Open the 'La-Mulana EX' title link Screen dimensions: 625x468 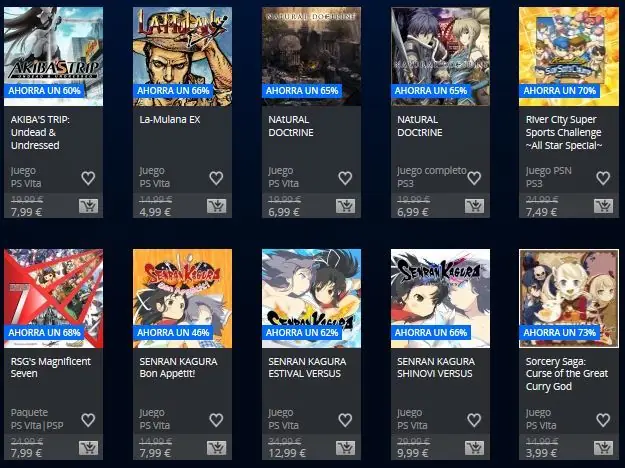pos(170,120)
